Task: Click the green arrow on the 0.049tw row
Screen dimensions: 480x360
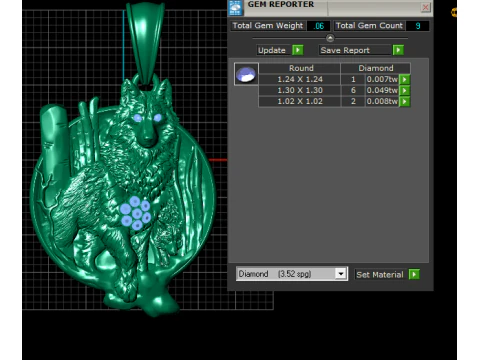Action: [404, 90]
